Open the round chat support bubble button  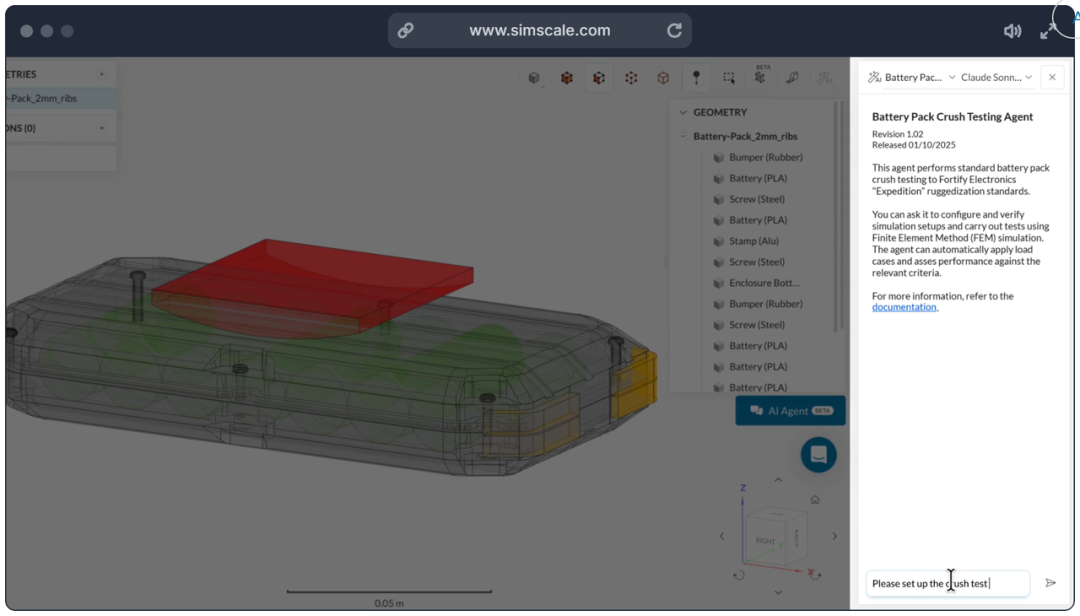click(x=818, y=455)
